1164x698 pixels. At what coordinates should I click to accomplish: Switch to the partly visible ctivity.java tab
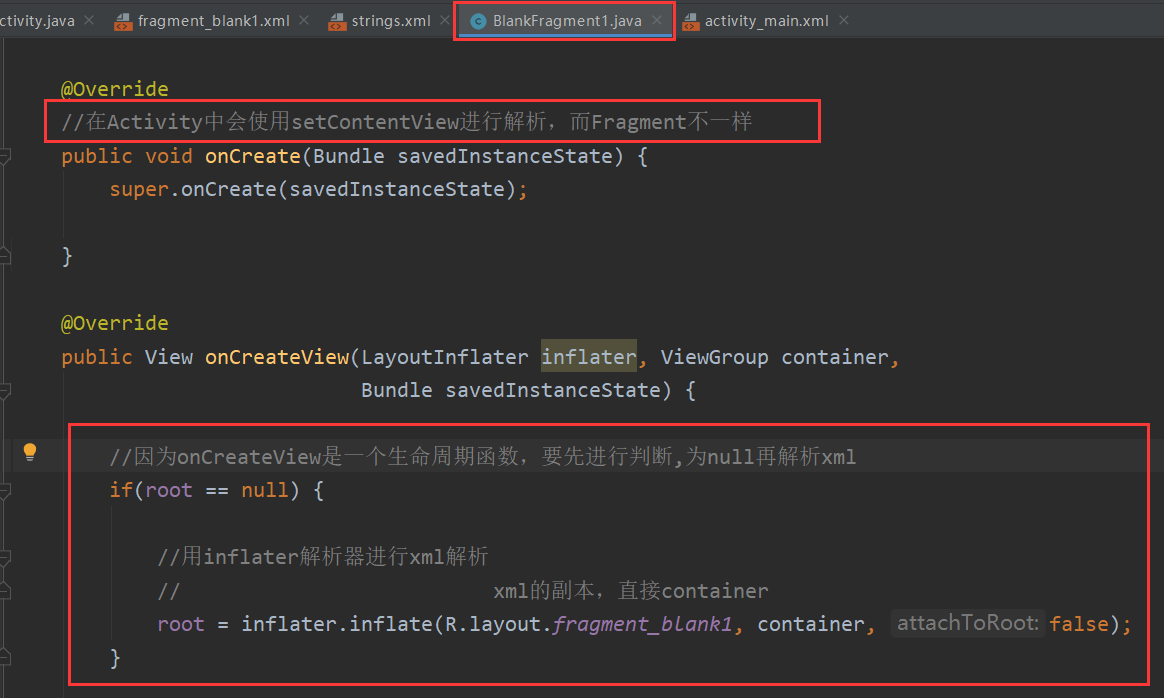[37, 21]
